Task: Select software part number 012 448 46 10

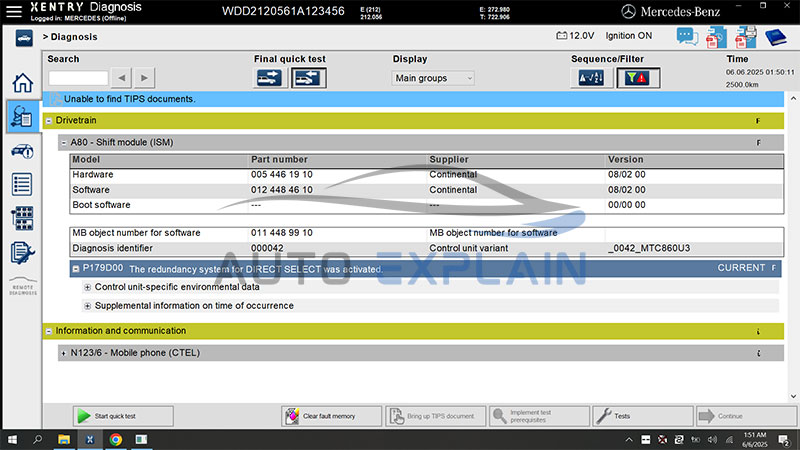Action: pyautogui.click(x=282, y=190)
